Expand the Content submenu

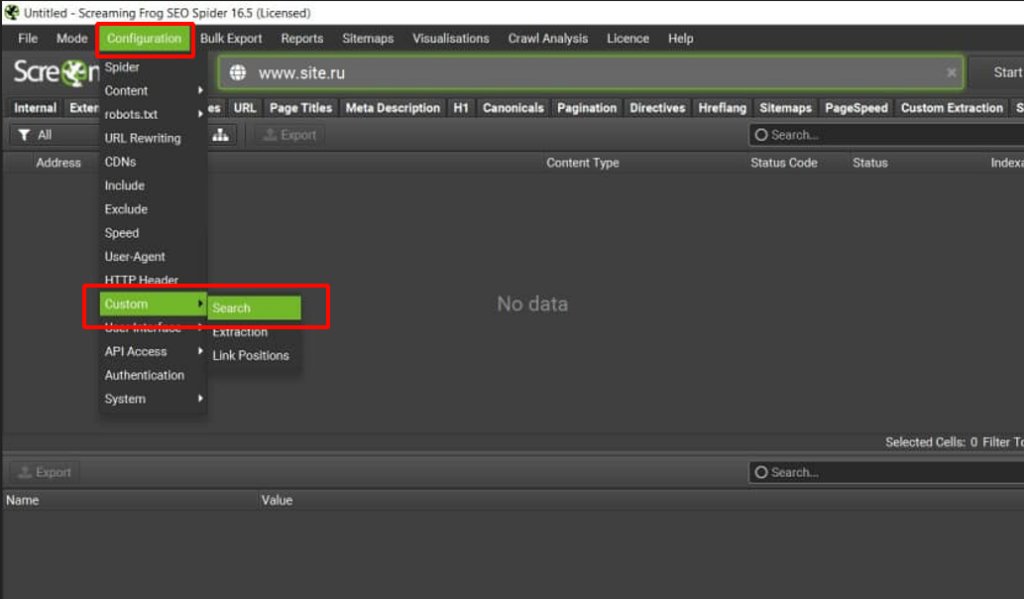click(x=152, y=90)
